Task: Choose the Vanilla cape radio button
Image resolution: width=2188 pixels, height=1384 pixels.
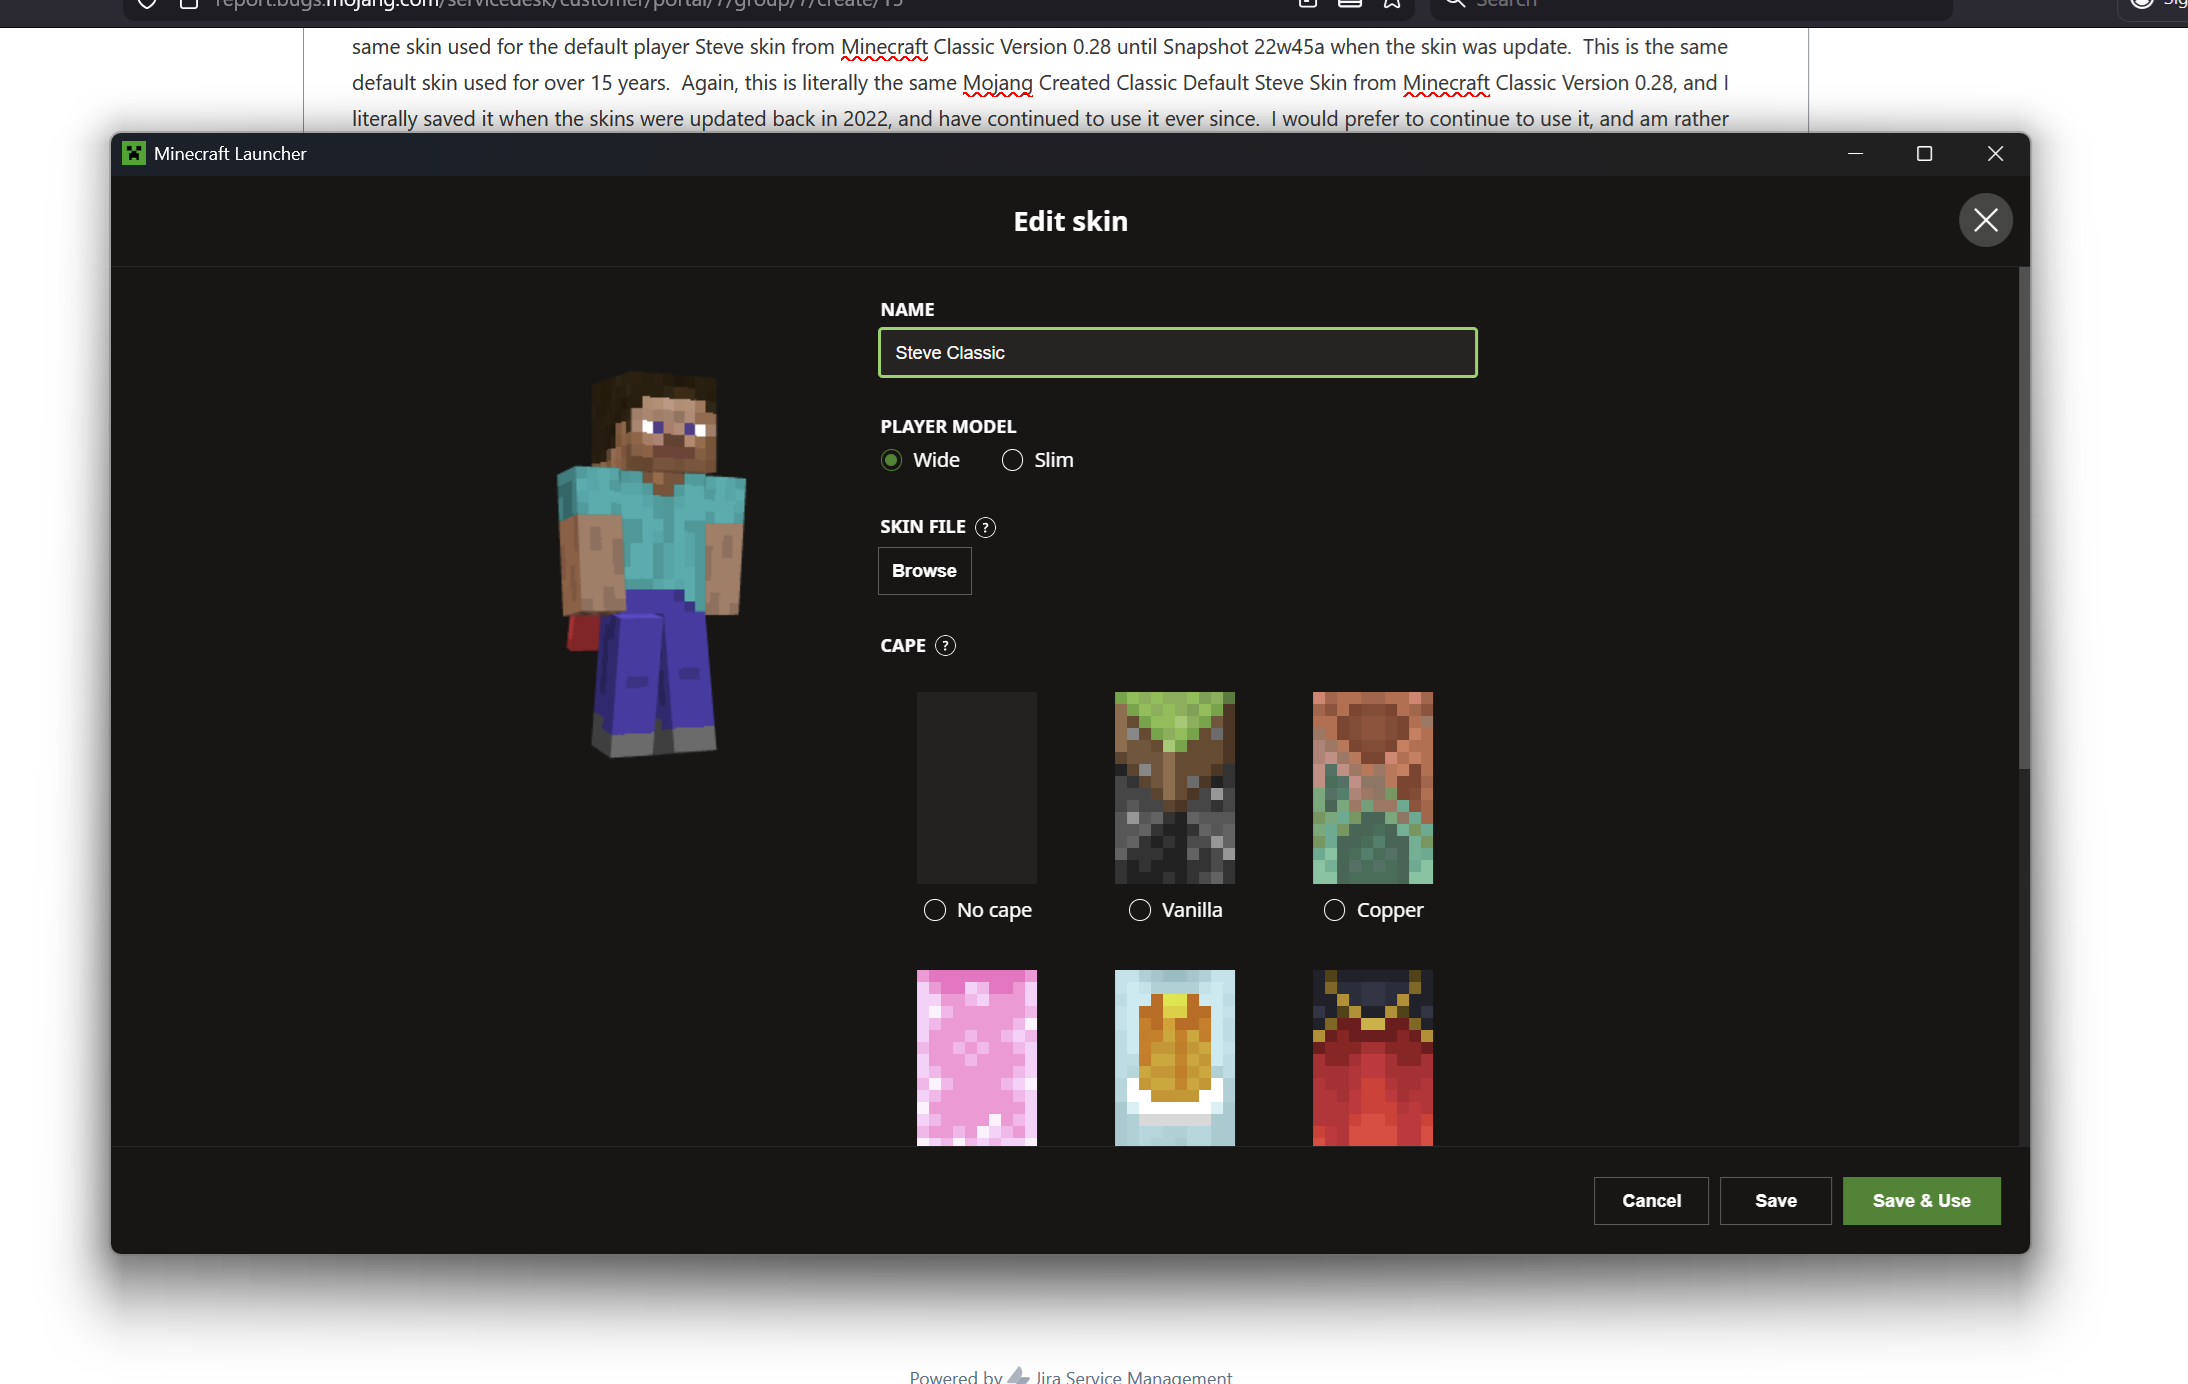Action: coord(1139,910)
